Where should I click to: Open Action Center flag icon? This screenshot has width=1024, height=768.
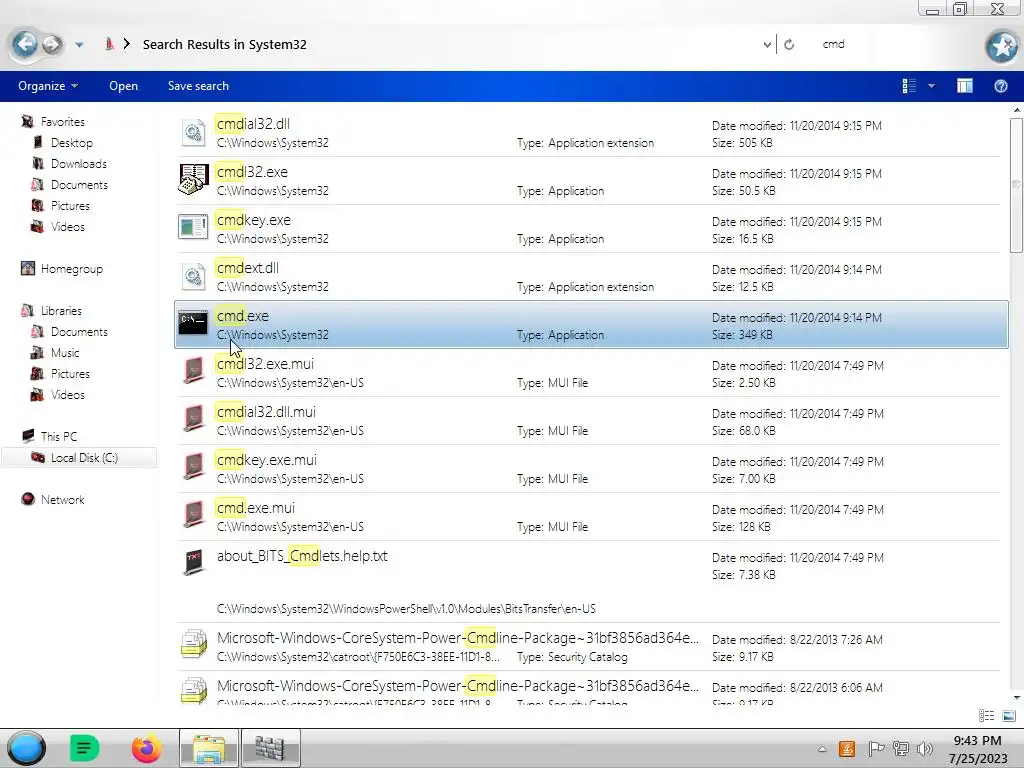[876, 748]
